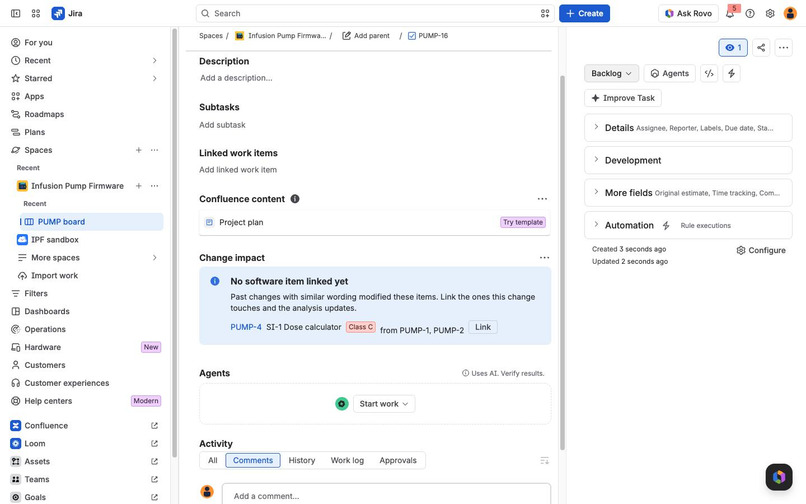Viewport: 806px width, 504px height.
Task: Click the share icon on the work item
Action: tap(761, 48)
